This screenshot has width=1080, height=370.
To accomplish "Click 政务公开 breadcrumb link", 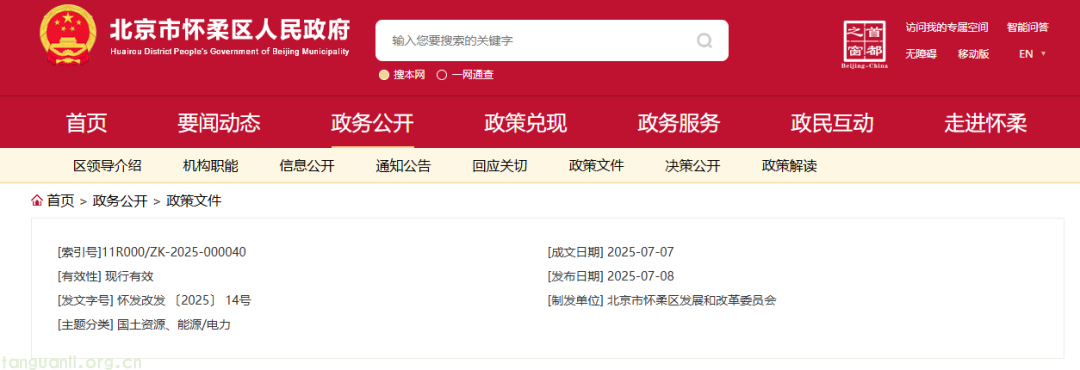I will 121,201.
